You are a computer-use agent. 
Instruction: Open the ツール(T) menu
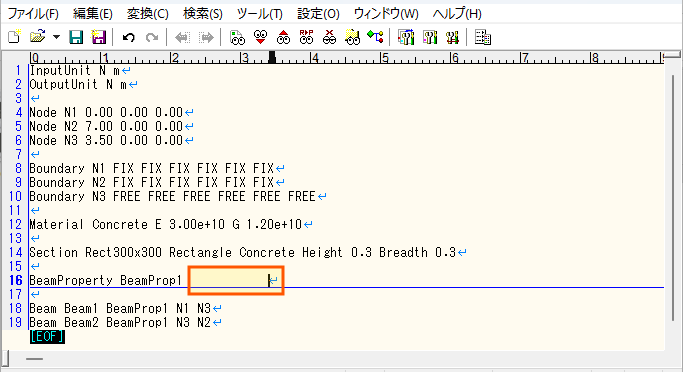pos(260,14)
